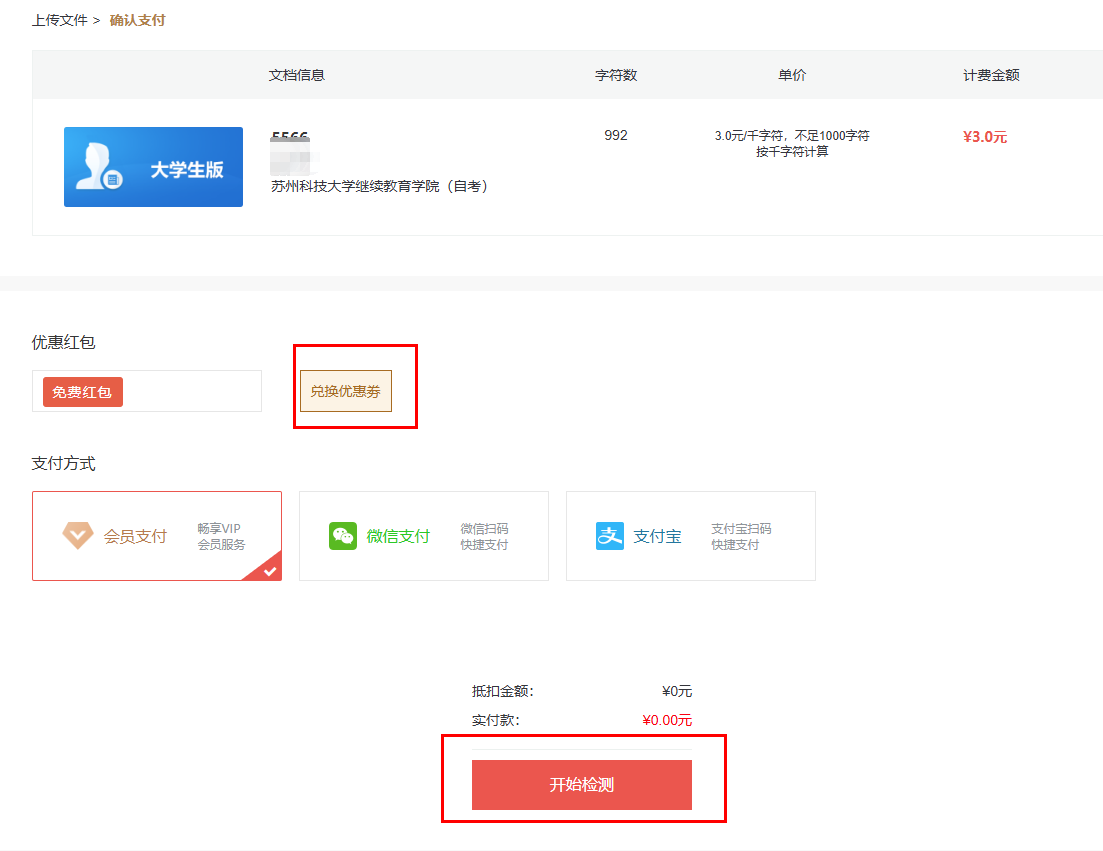The height and width of the screenshot is (851, 1103).
Task: Go back to 上传文件 in the breadcrumb
Action: point(60,20)
